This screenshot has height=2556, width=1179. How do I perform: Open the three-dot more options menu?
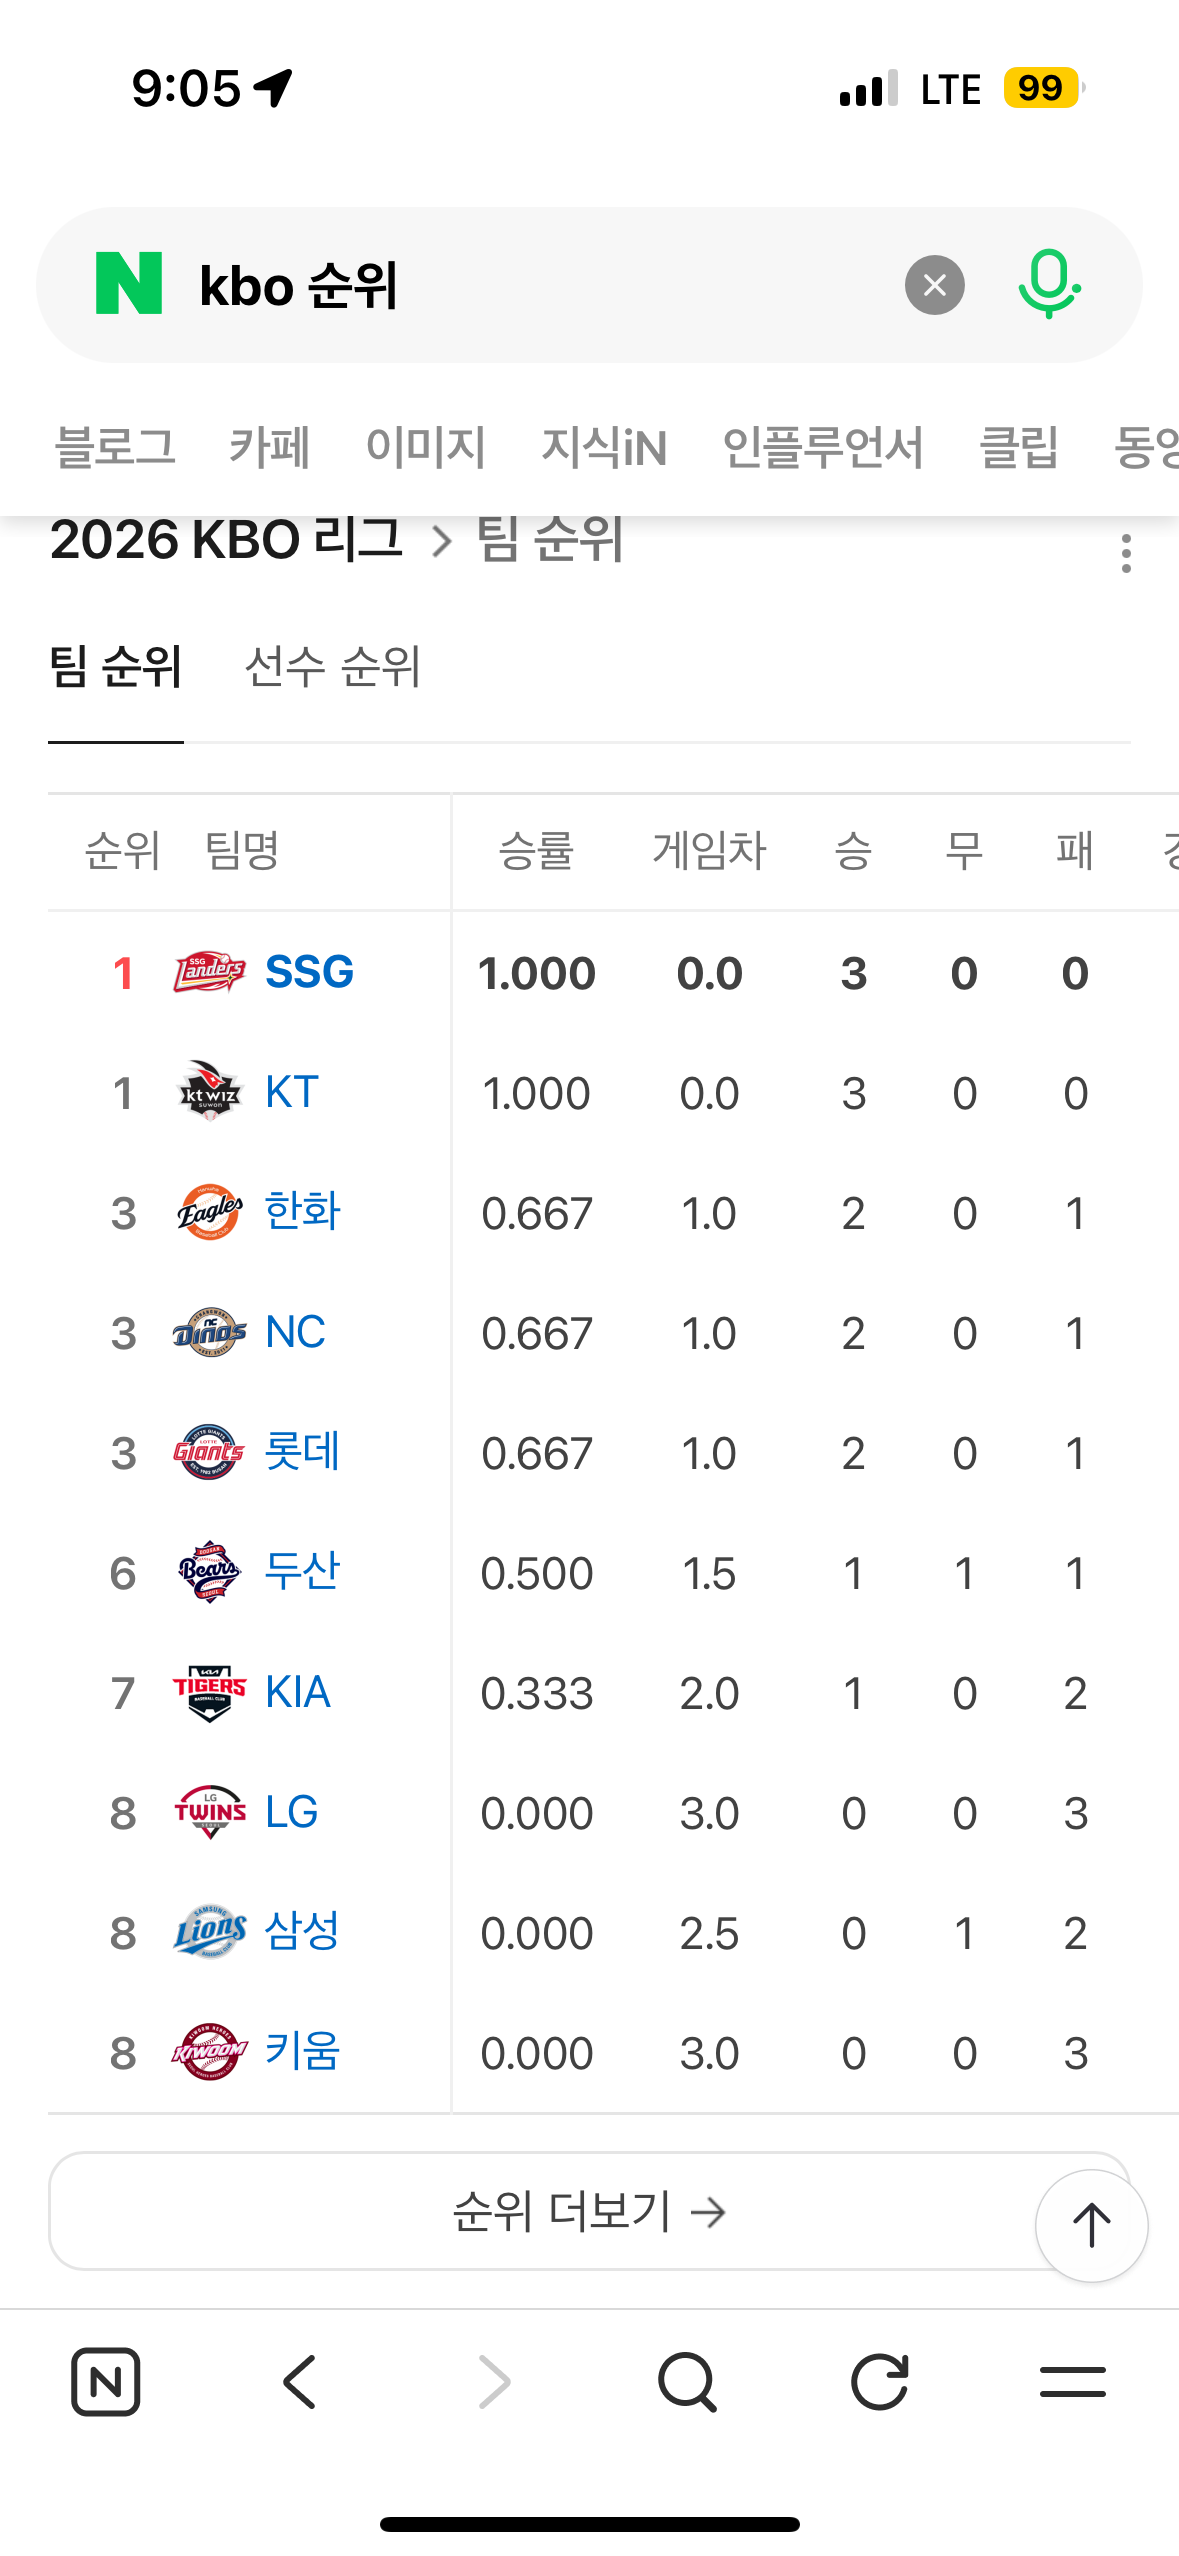[x=1126, y=553]
